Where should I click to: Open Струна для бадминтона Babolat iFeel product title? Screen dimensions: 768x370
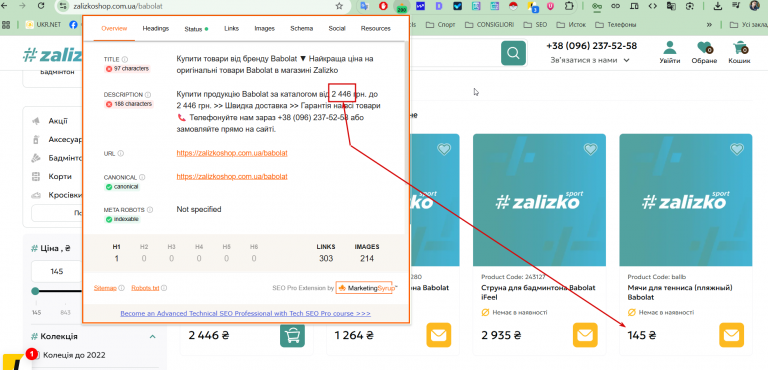click(x=538, y=293)
